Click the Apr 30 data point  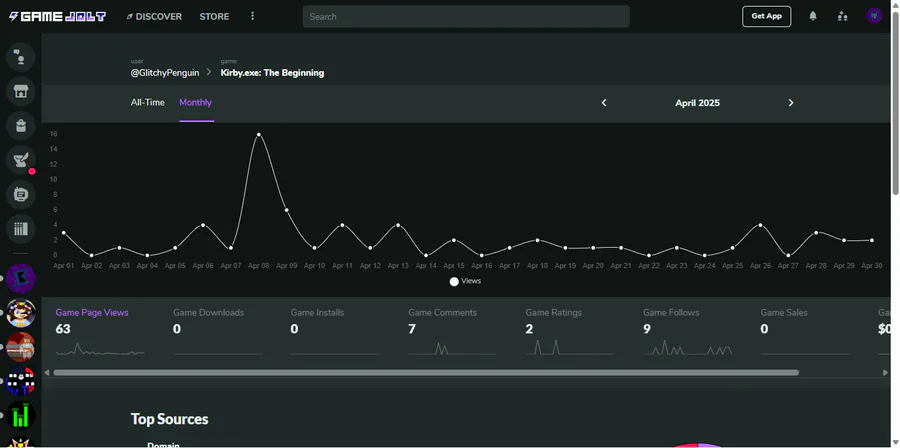(x=872, y=240)
